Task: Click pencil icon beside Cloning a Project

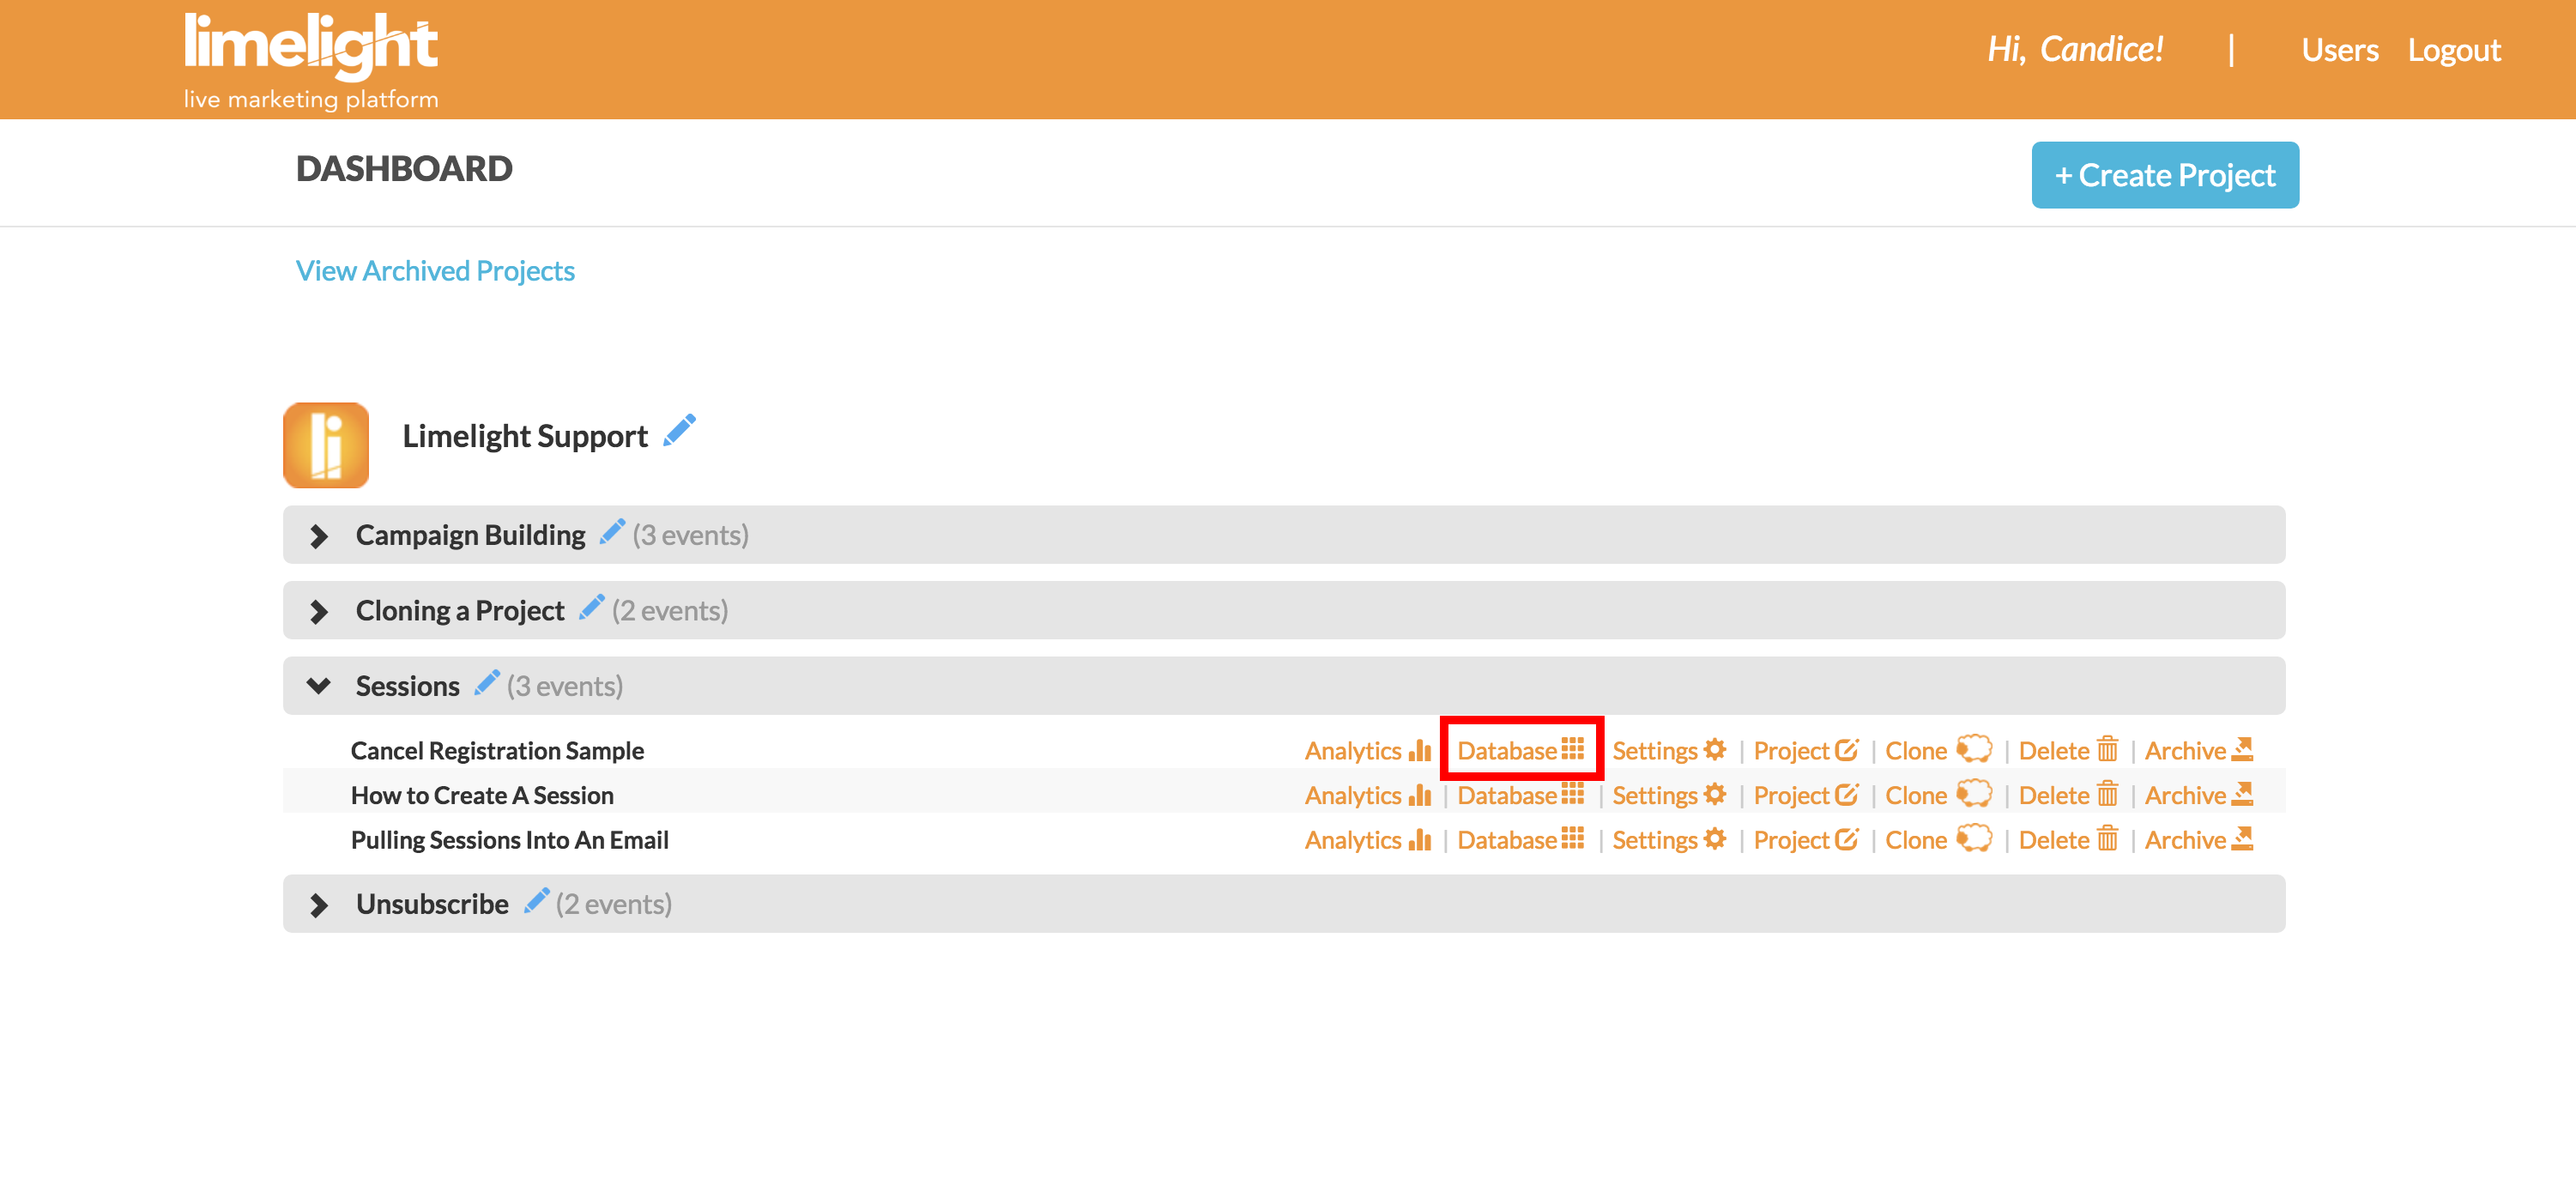Action: click(591, 607)
